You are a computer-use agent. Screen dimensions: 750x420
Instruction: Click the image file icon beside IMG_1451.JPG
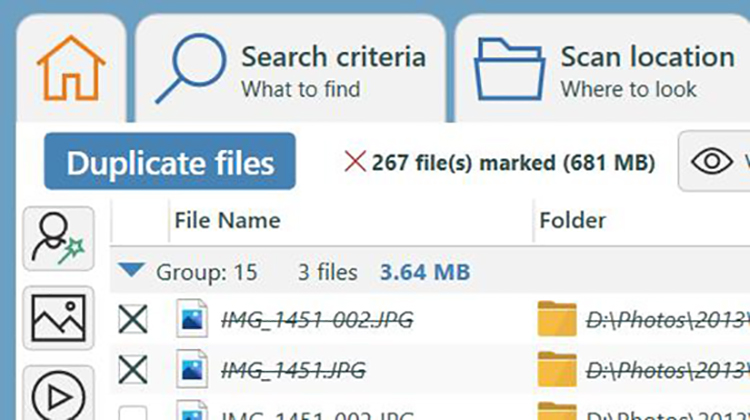(192, 369)
